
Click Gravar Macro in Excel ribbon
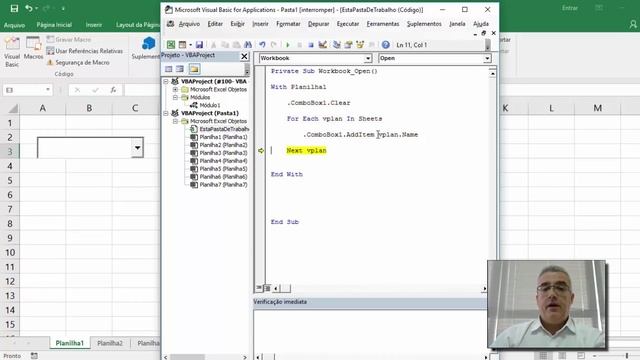pos(69,40)
